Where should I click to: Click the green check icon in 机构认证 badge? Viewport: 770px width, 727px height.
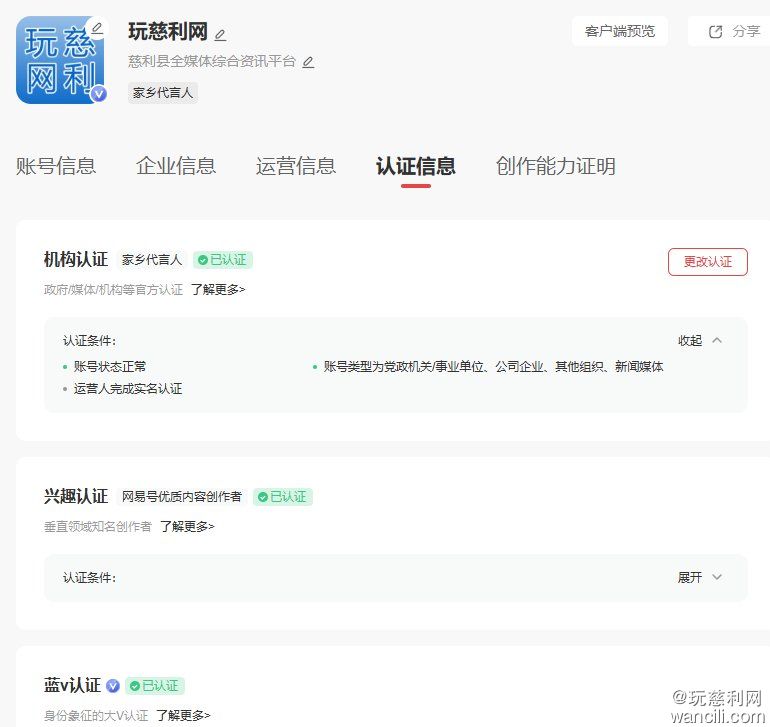pyautogui.click(x=202, y=260)
